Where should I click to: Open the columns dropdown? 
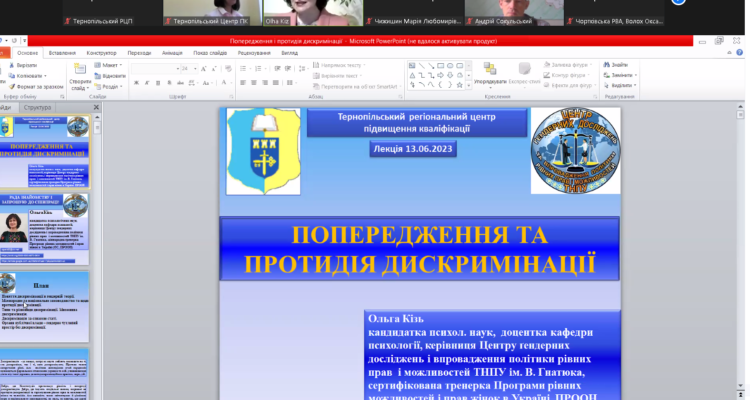click(291, 83)
